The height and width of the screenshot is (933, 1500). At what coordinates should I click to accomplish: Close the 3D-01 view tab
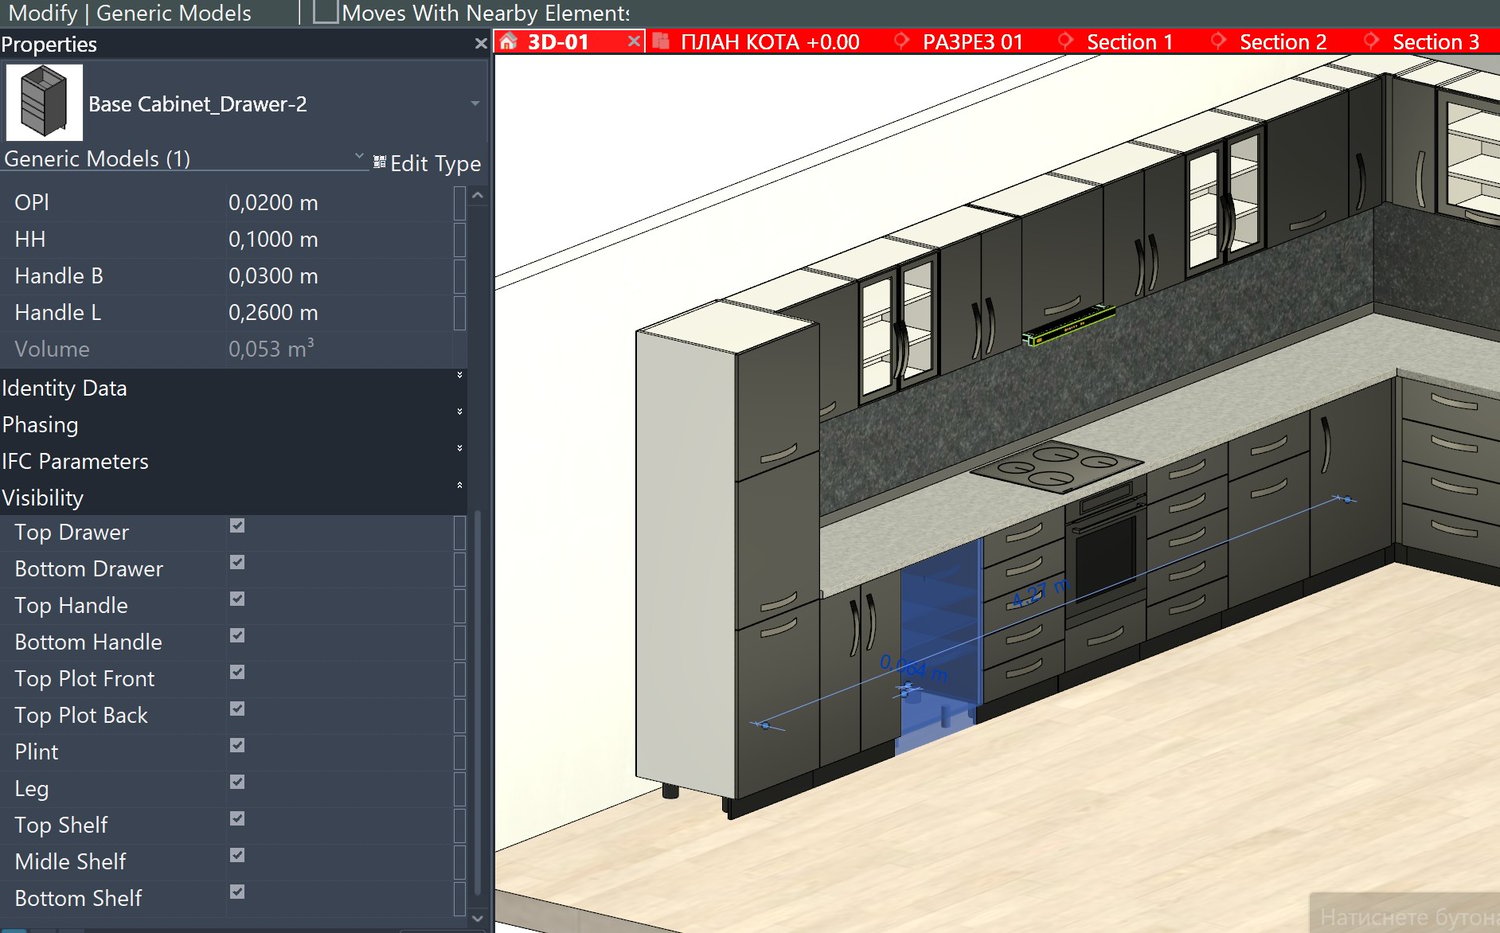[x=633, y=41]
